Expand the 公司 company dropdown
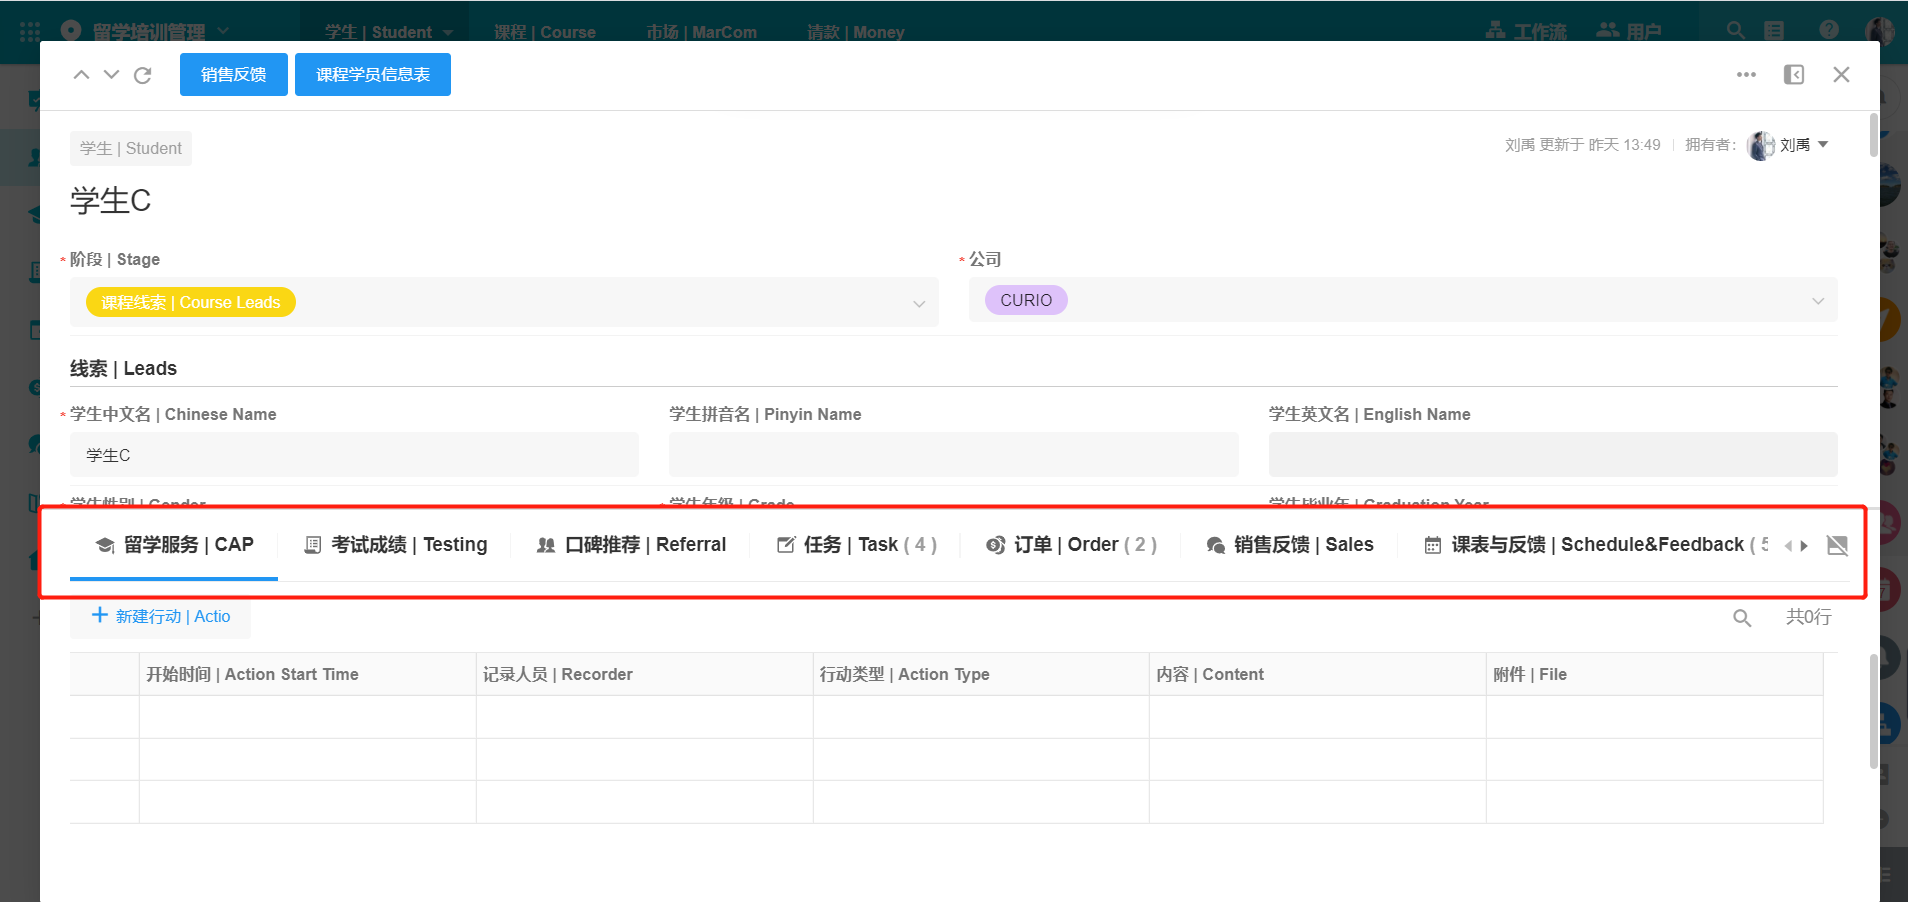This screenshot has width=1908, height=902. click(1817, 301)
